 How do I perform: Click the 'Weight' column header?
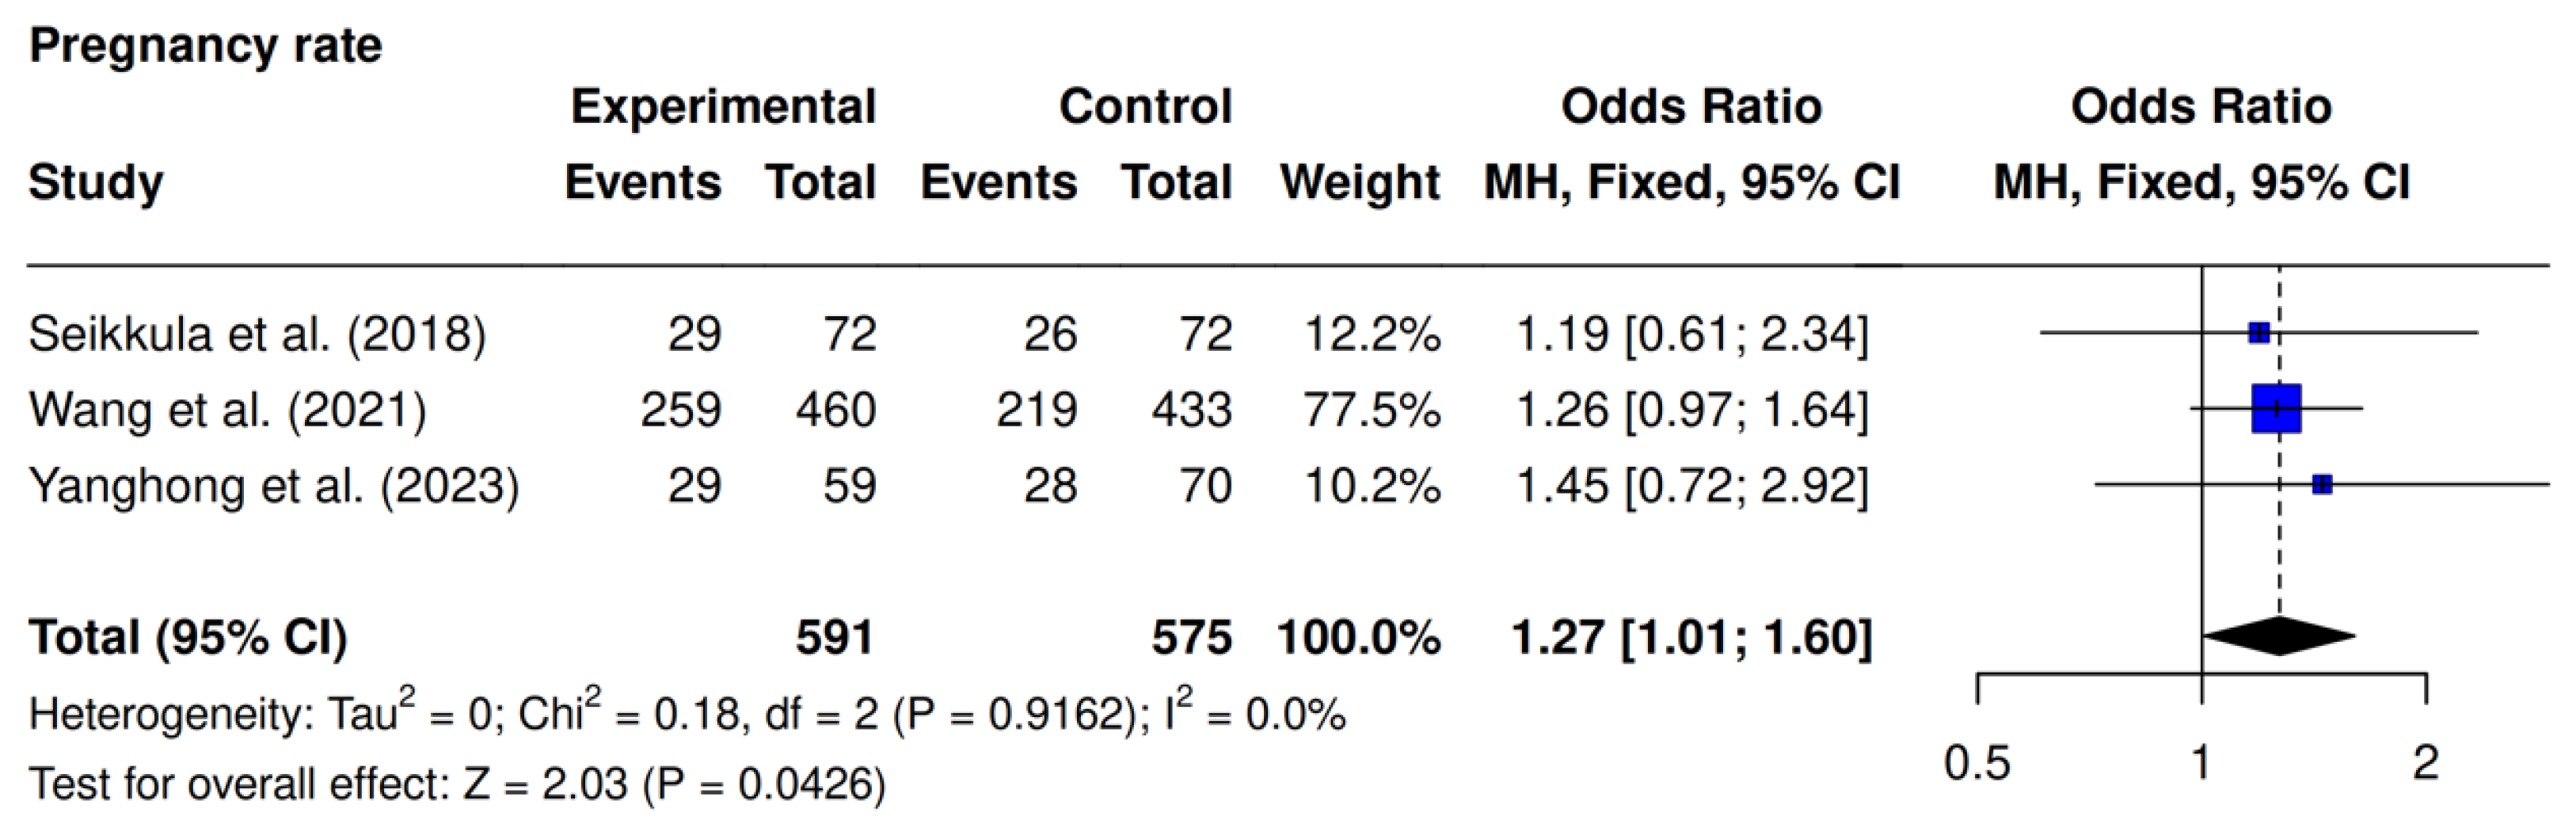click(x=1359, y=183)
